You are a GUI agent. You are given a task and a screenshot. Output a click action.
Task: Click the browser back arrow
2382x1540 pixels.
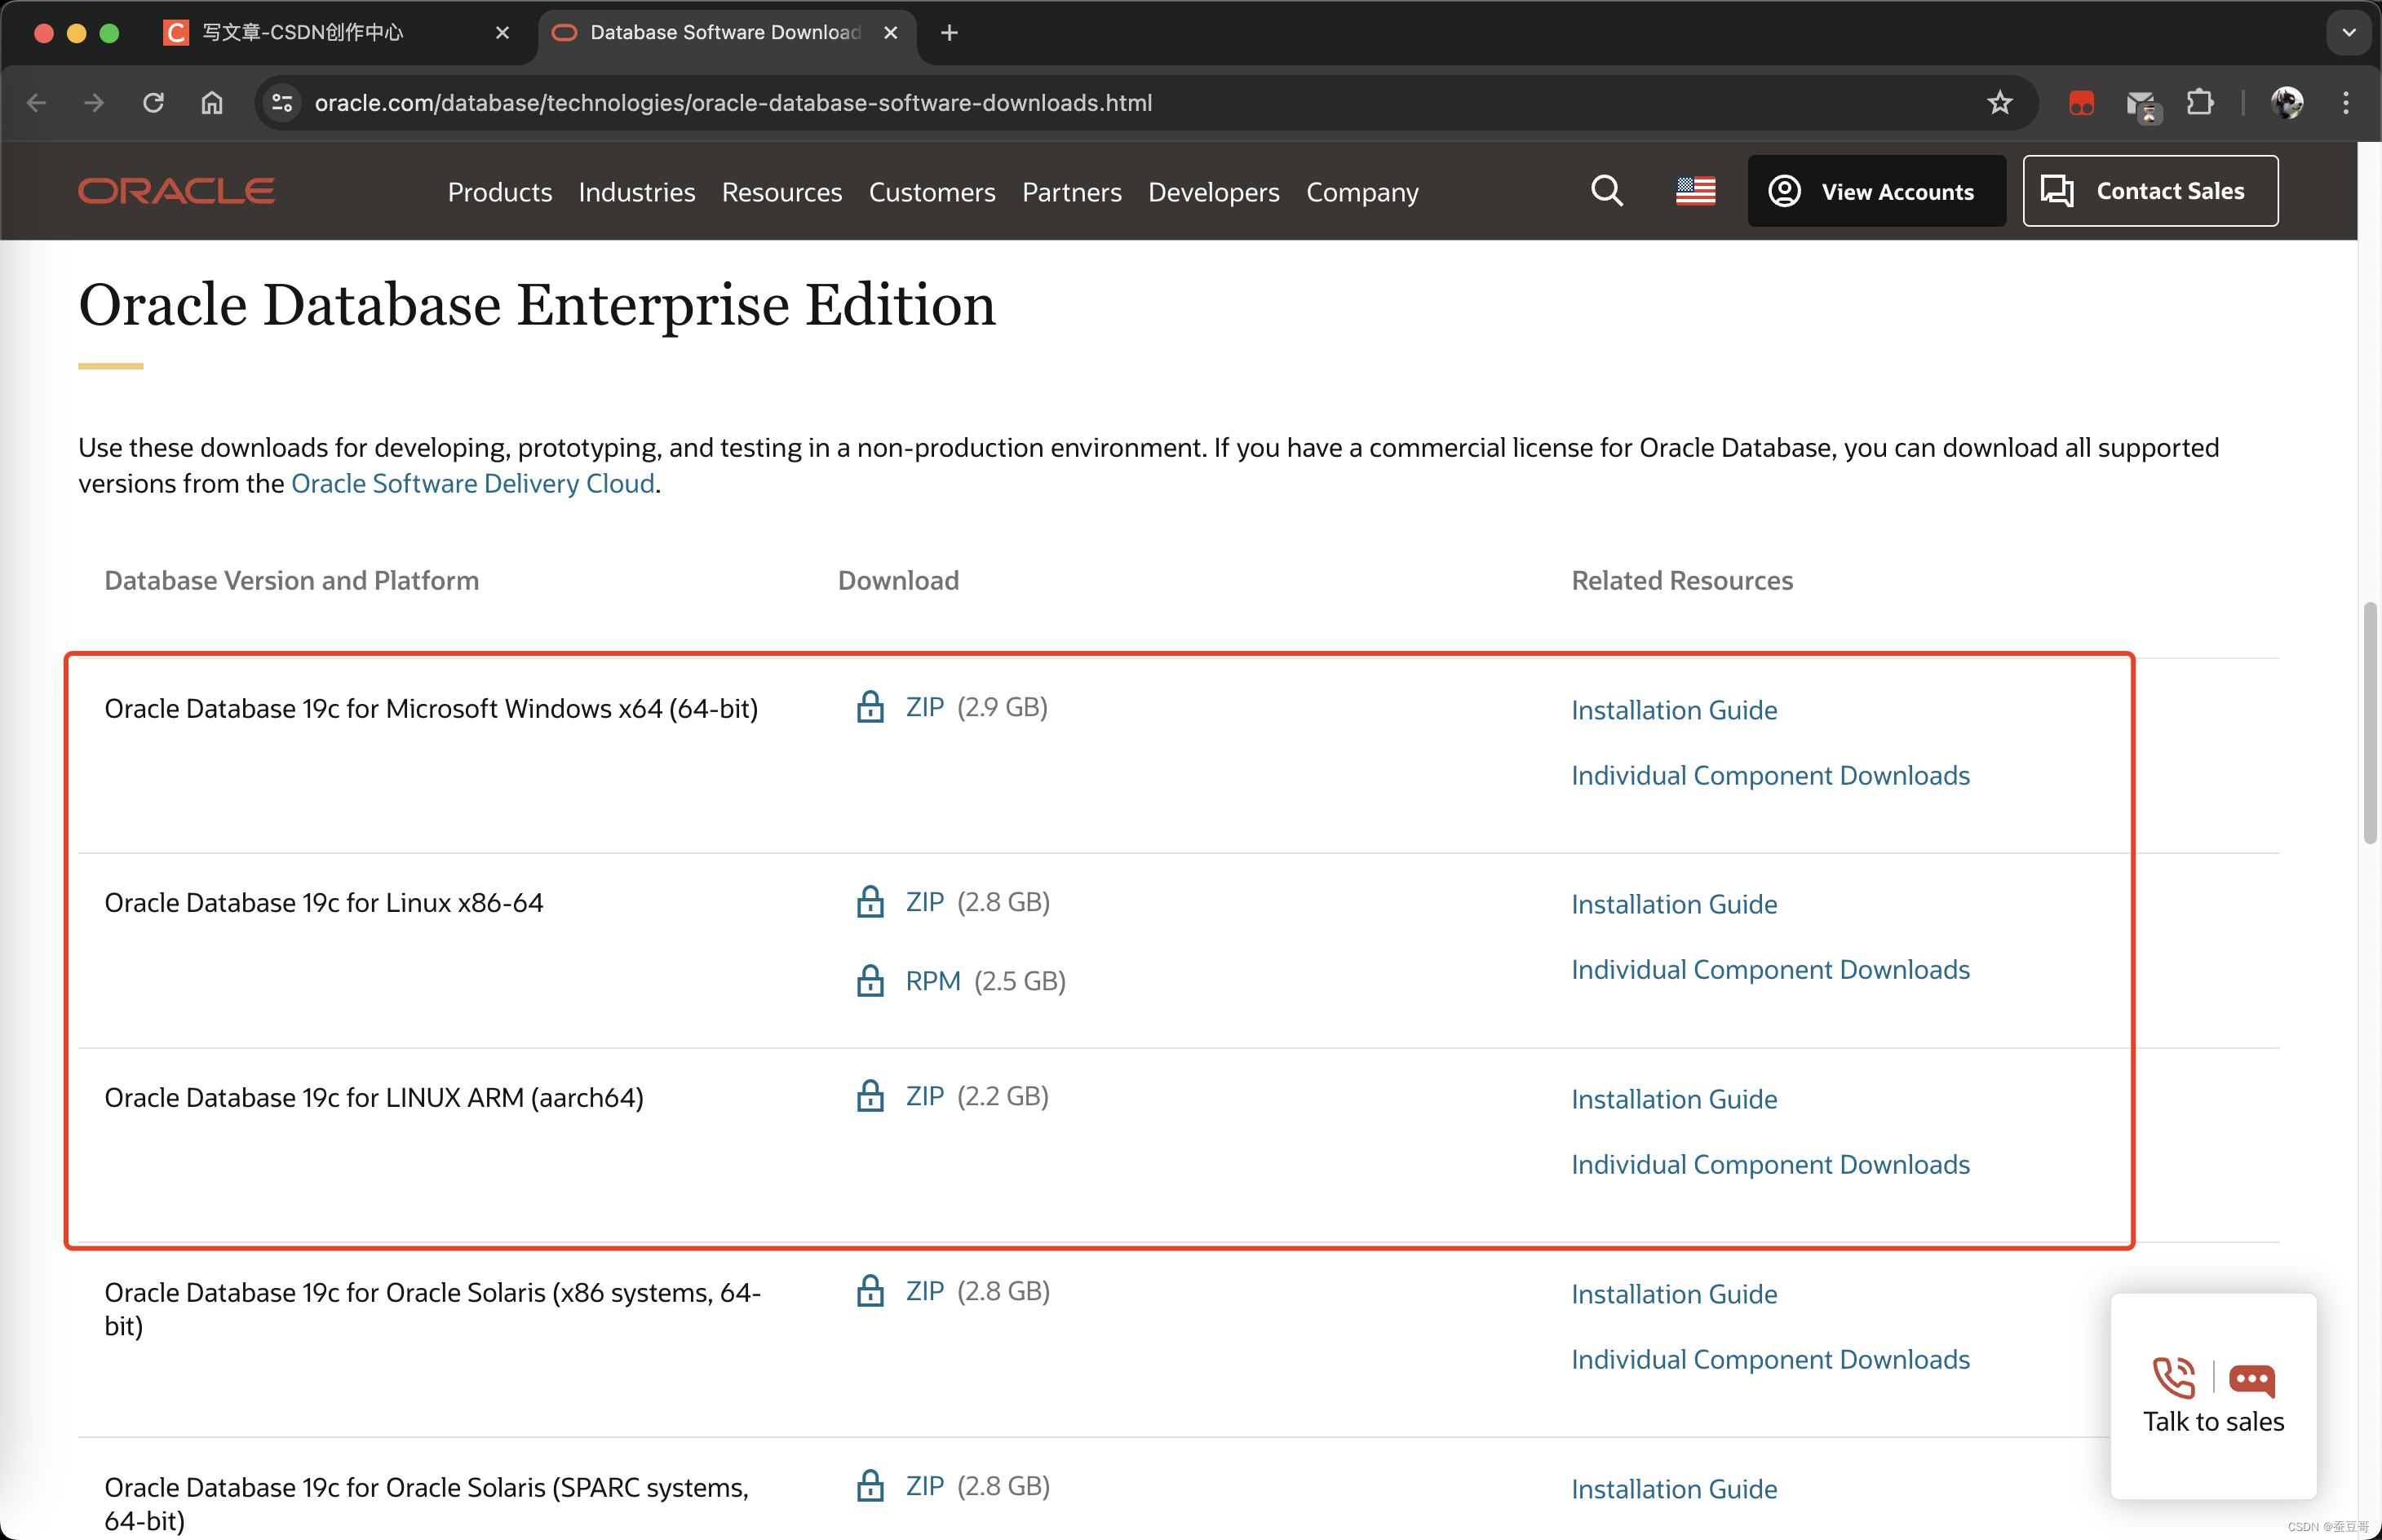pos(37,103)
